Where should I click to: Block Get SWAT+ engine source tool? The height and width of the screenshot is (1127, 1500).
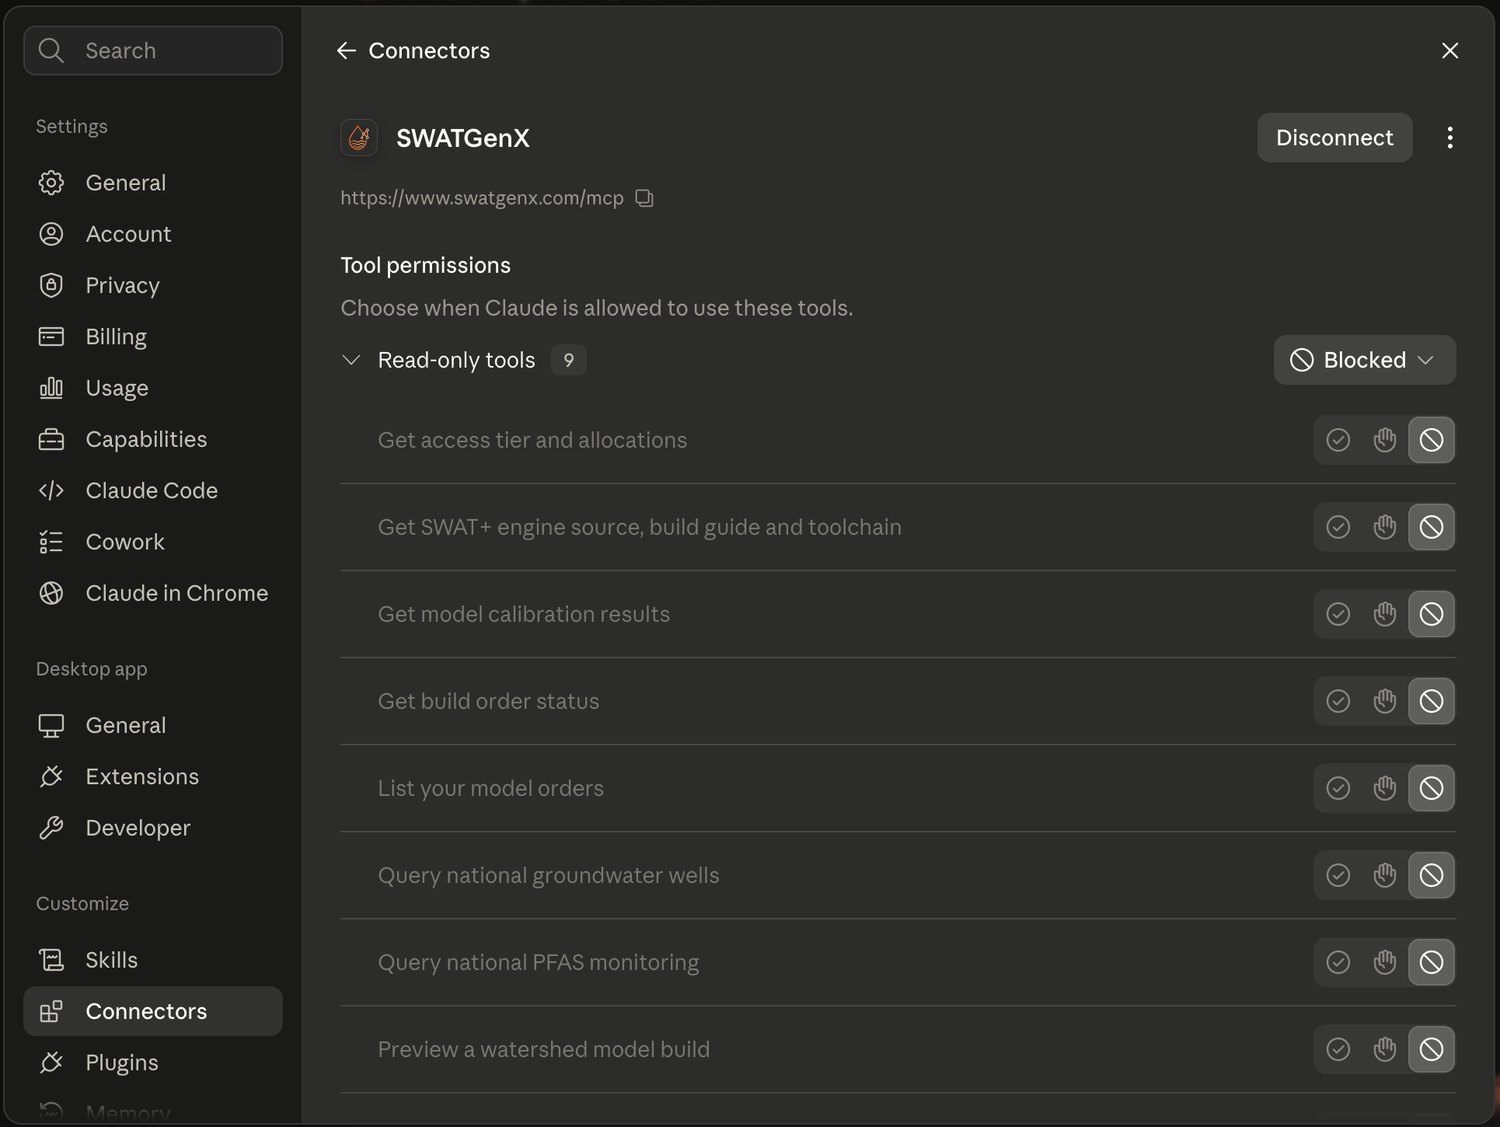[1431, 527]
